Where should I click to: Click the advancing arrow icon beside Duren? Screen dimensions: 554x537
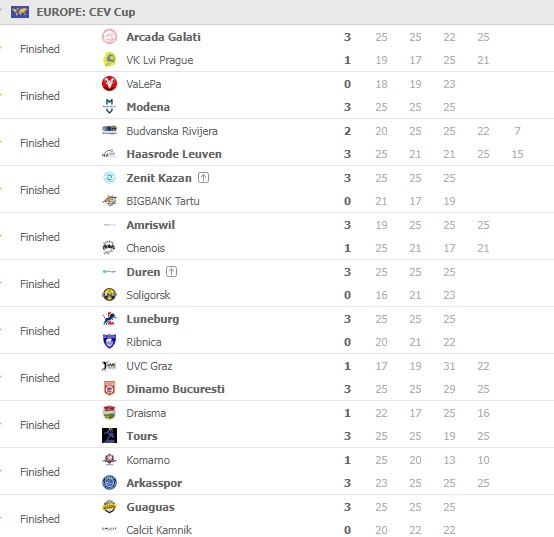click(x=171, y=272)
